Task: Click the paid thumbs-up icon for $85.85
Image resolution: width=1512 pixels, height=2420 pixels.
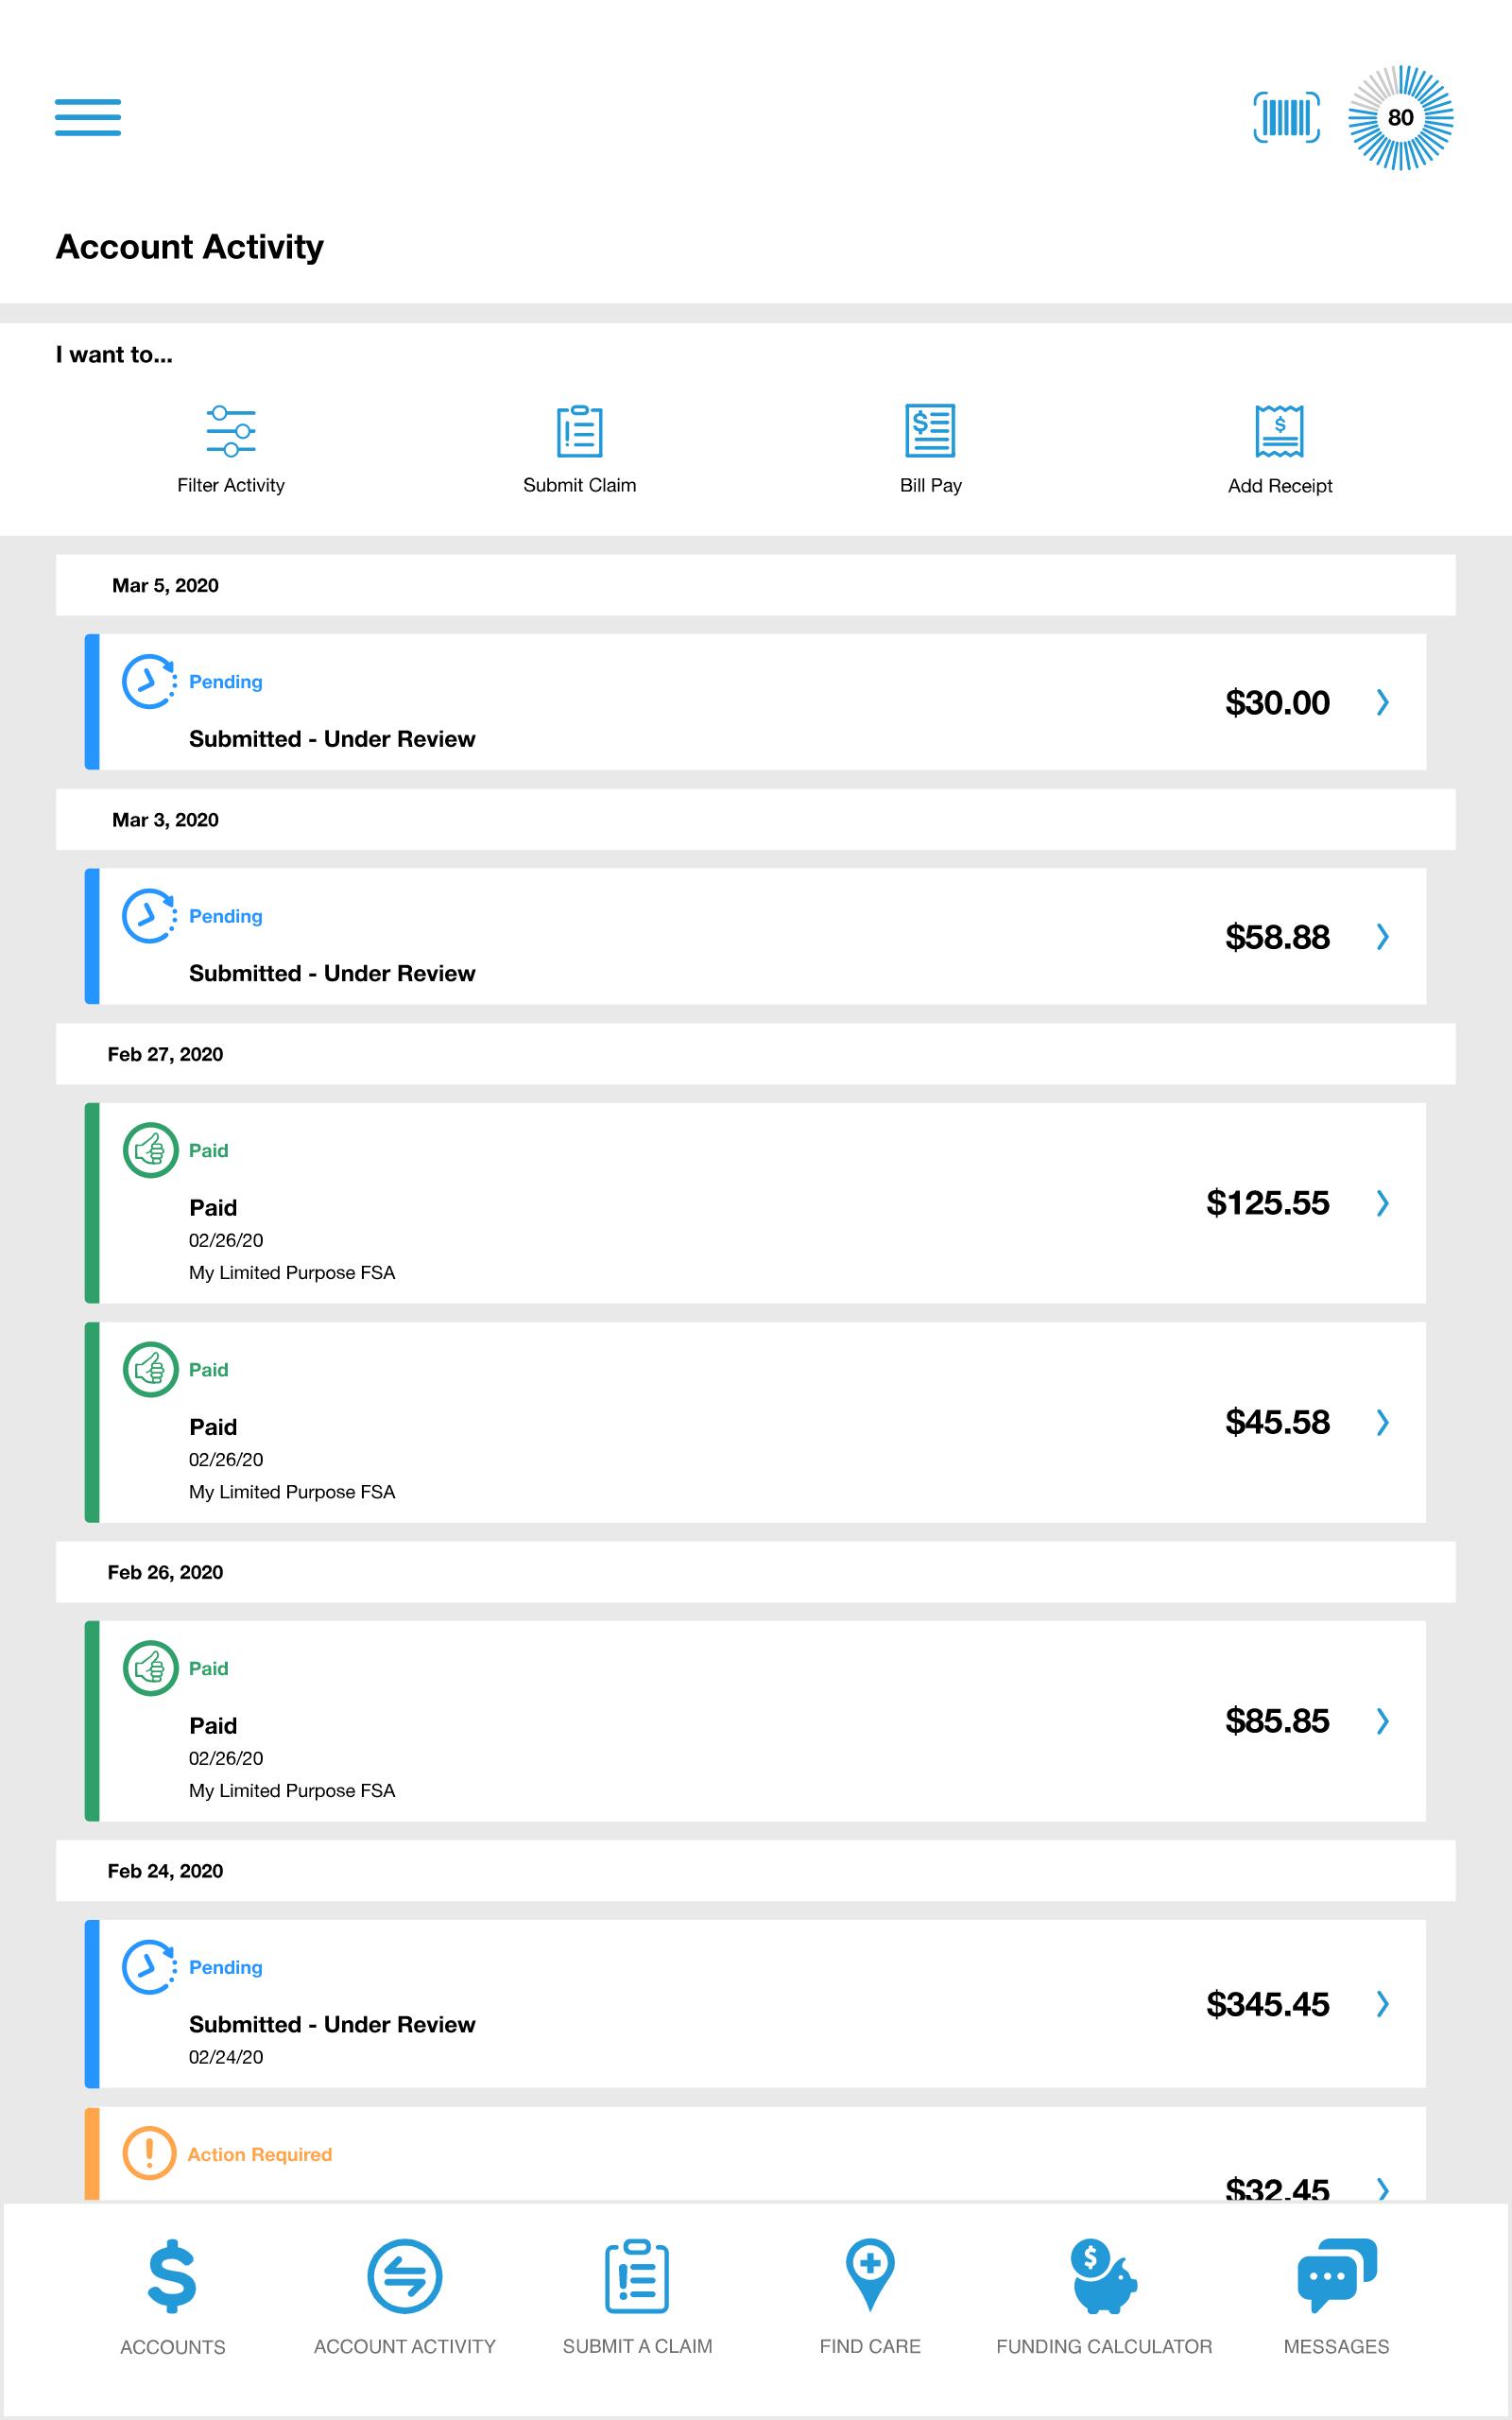Action: coord(150,1668)
